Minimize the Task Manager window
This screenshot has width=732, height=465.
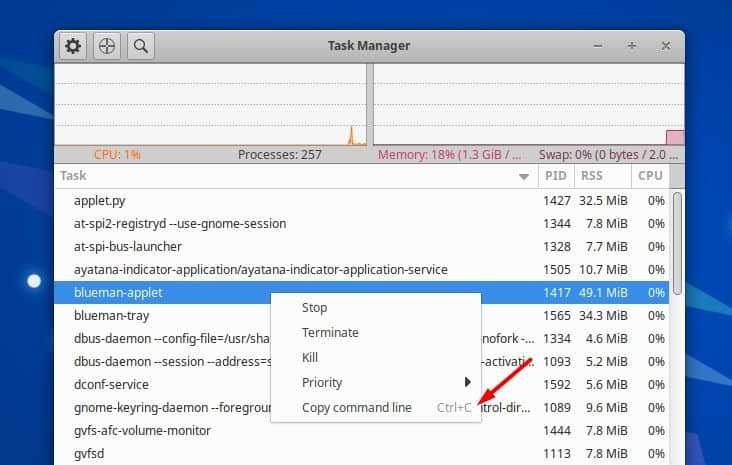(x=598, y=46)
